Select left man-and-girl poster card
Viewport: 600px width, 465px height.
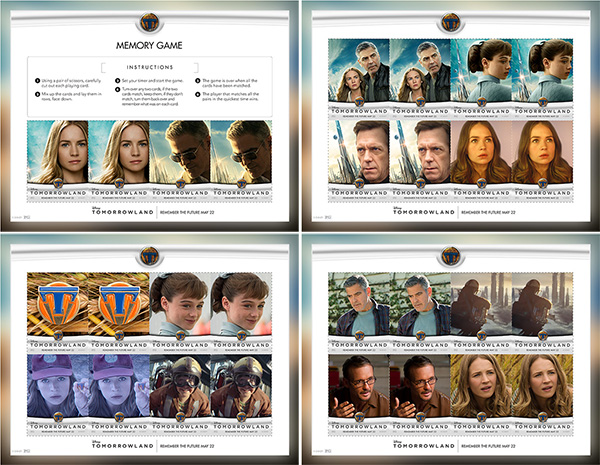tap(359, 78)
